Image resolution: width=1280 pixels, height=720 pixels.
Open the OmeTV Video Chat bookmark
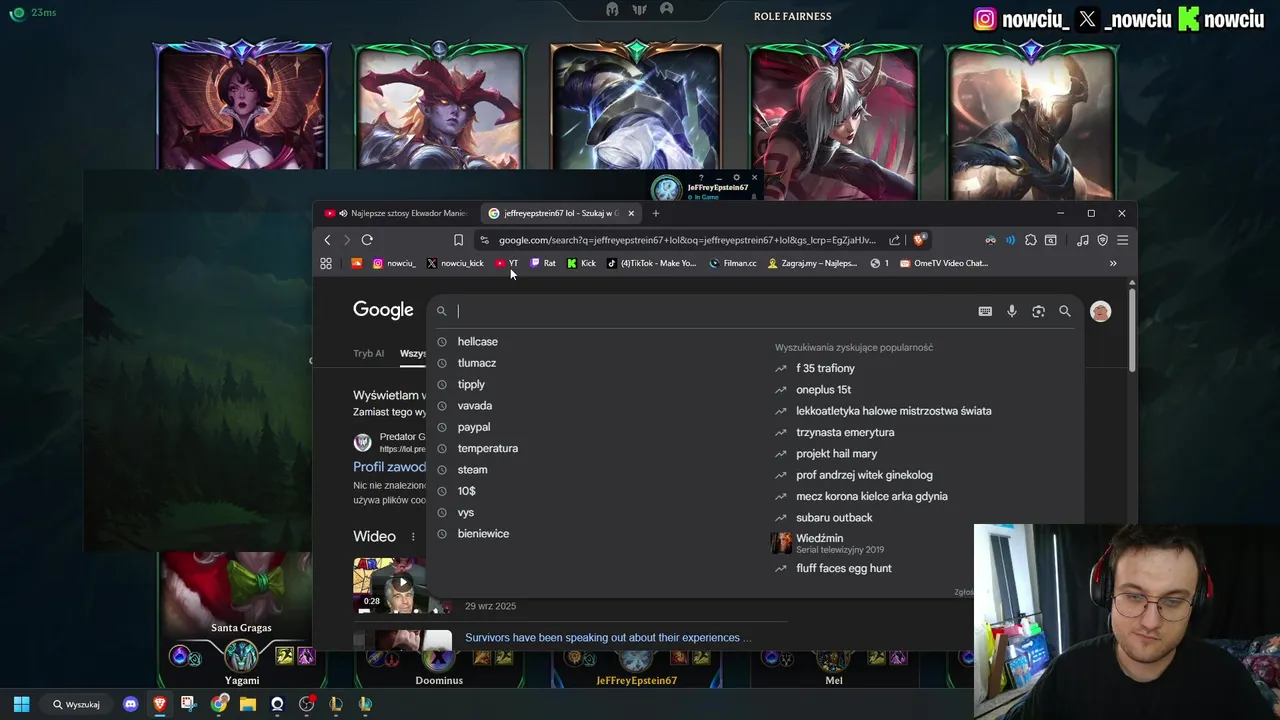944,263
